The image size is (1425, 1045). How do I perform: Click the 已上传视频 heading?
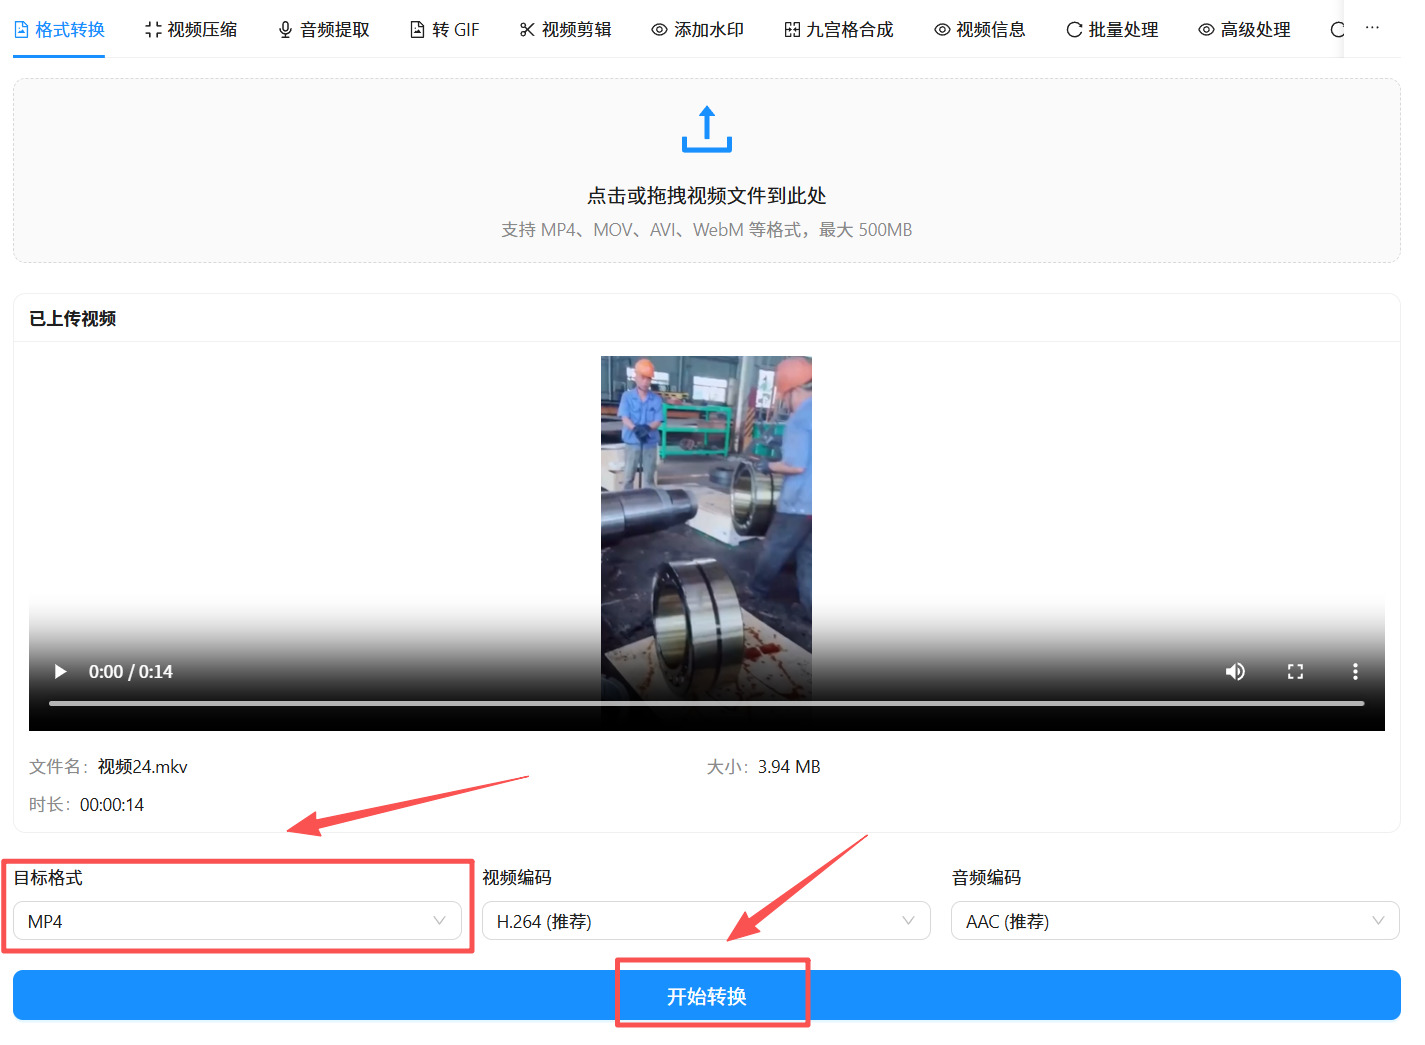tap(73, 319)
